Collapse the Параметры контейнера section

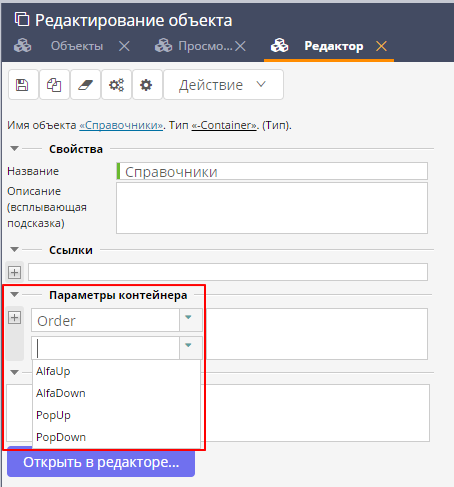point(14,294)
